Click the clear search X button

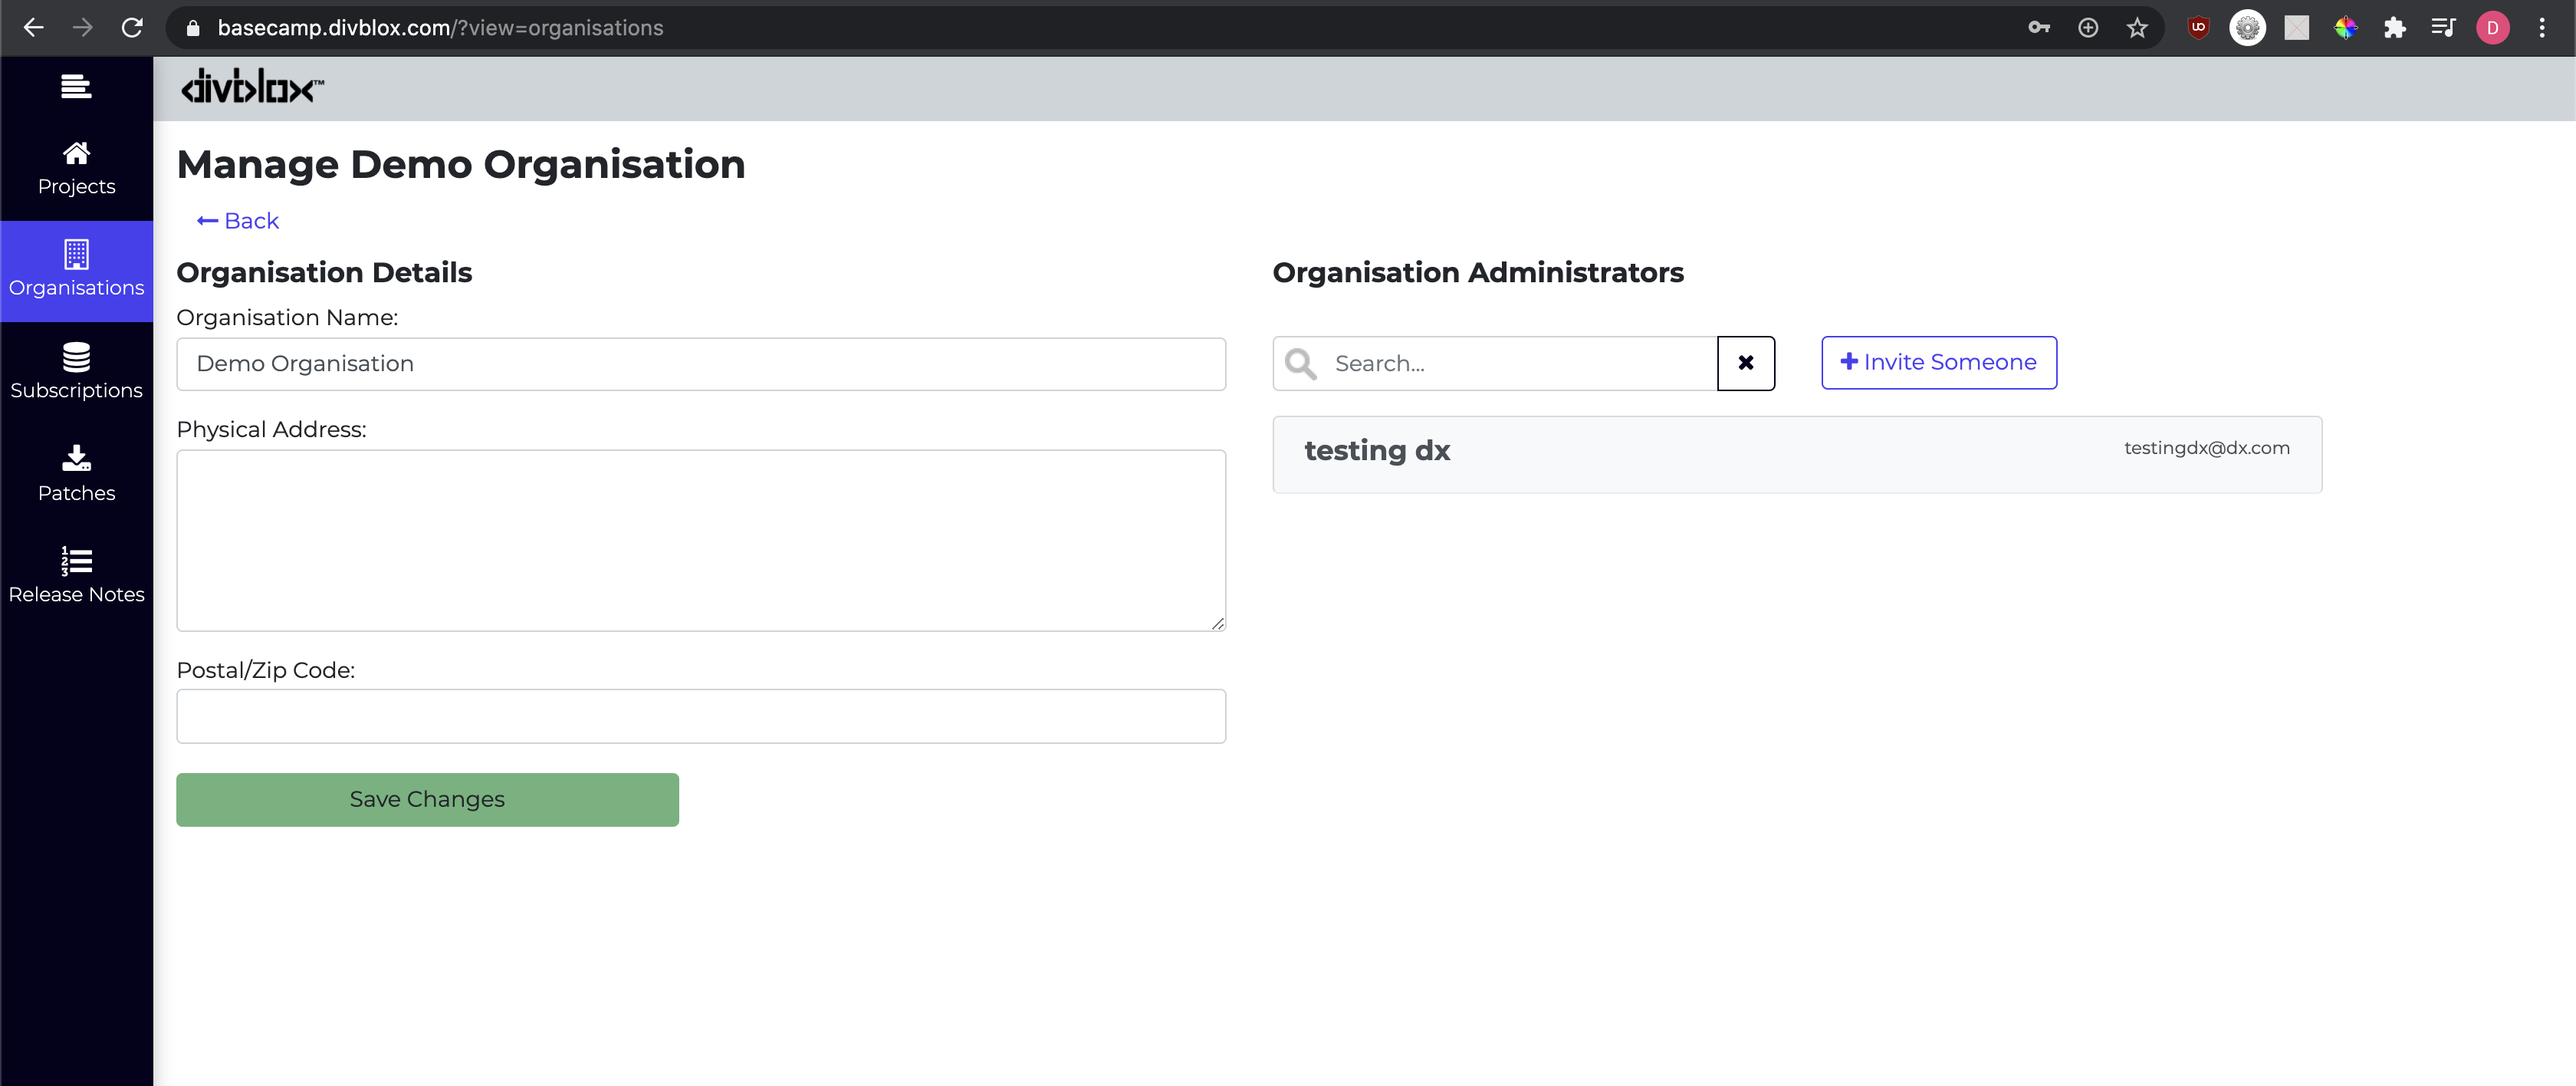(x=1746, y=361)
